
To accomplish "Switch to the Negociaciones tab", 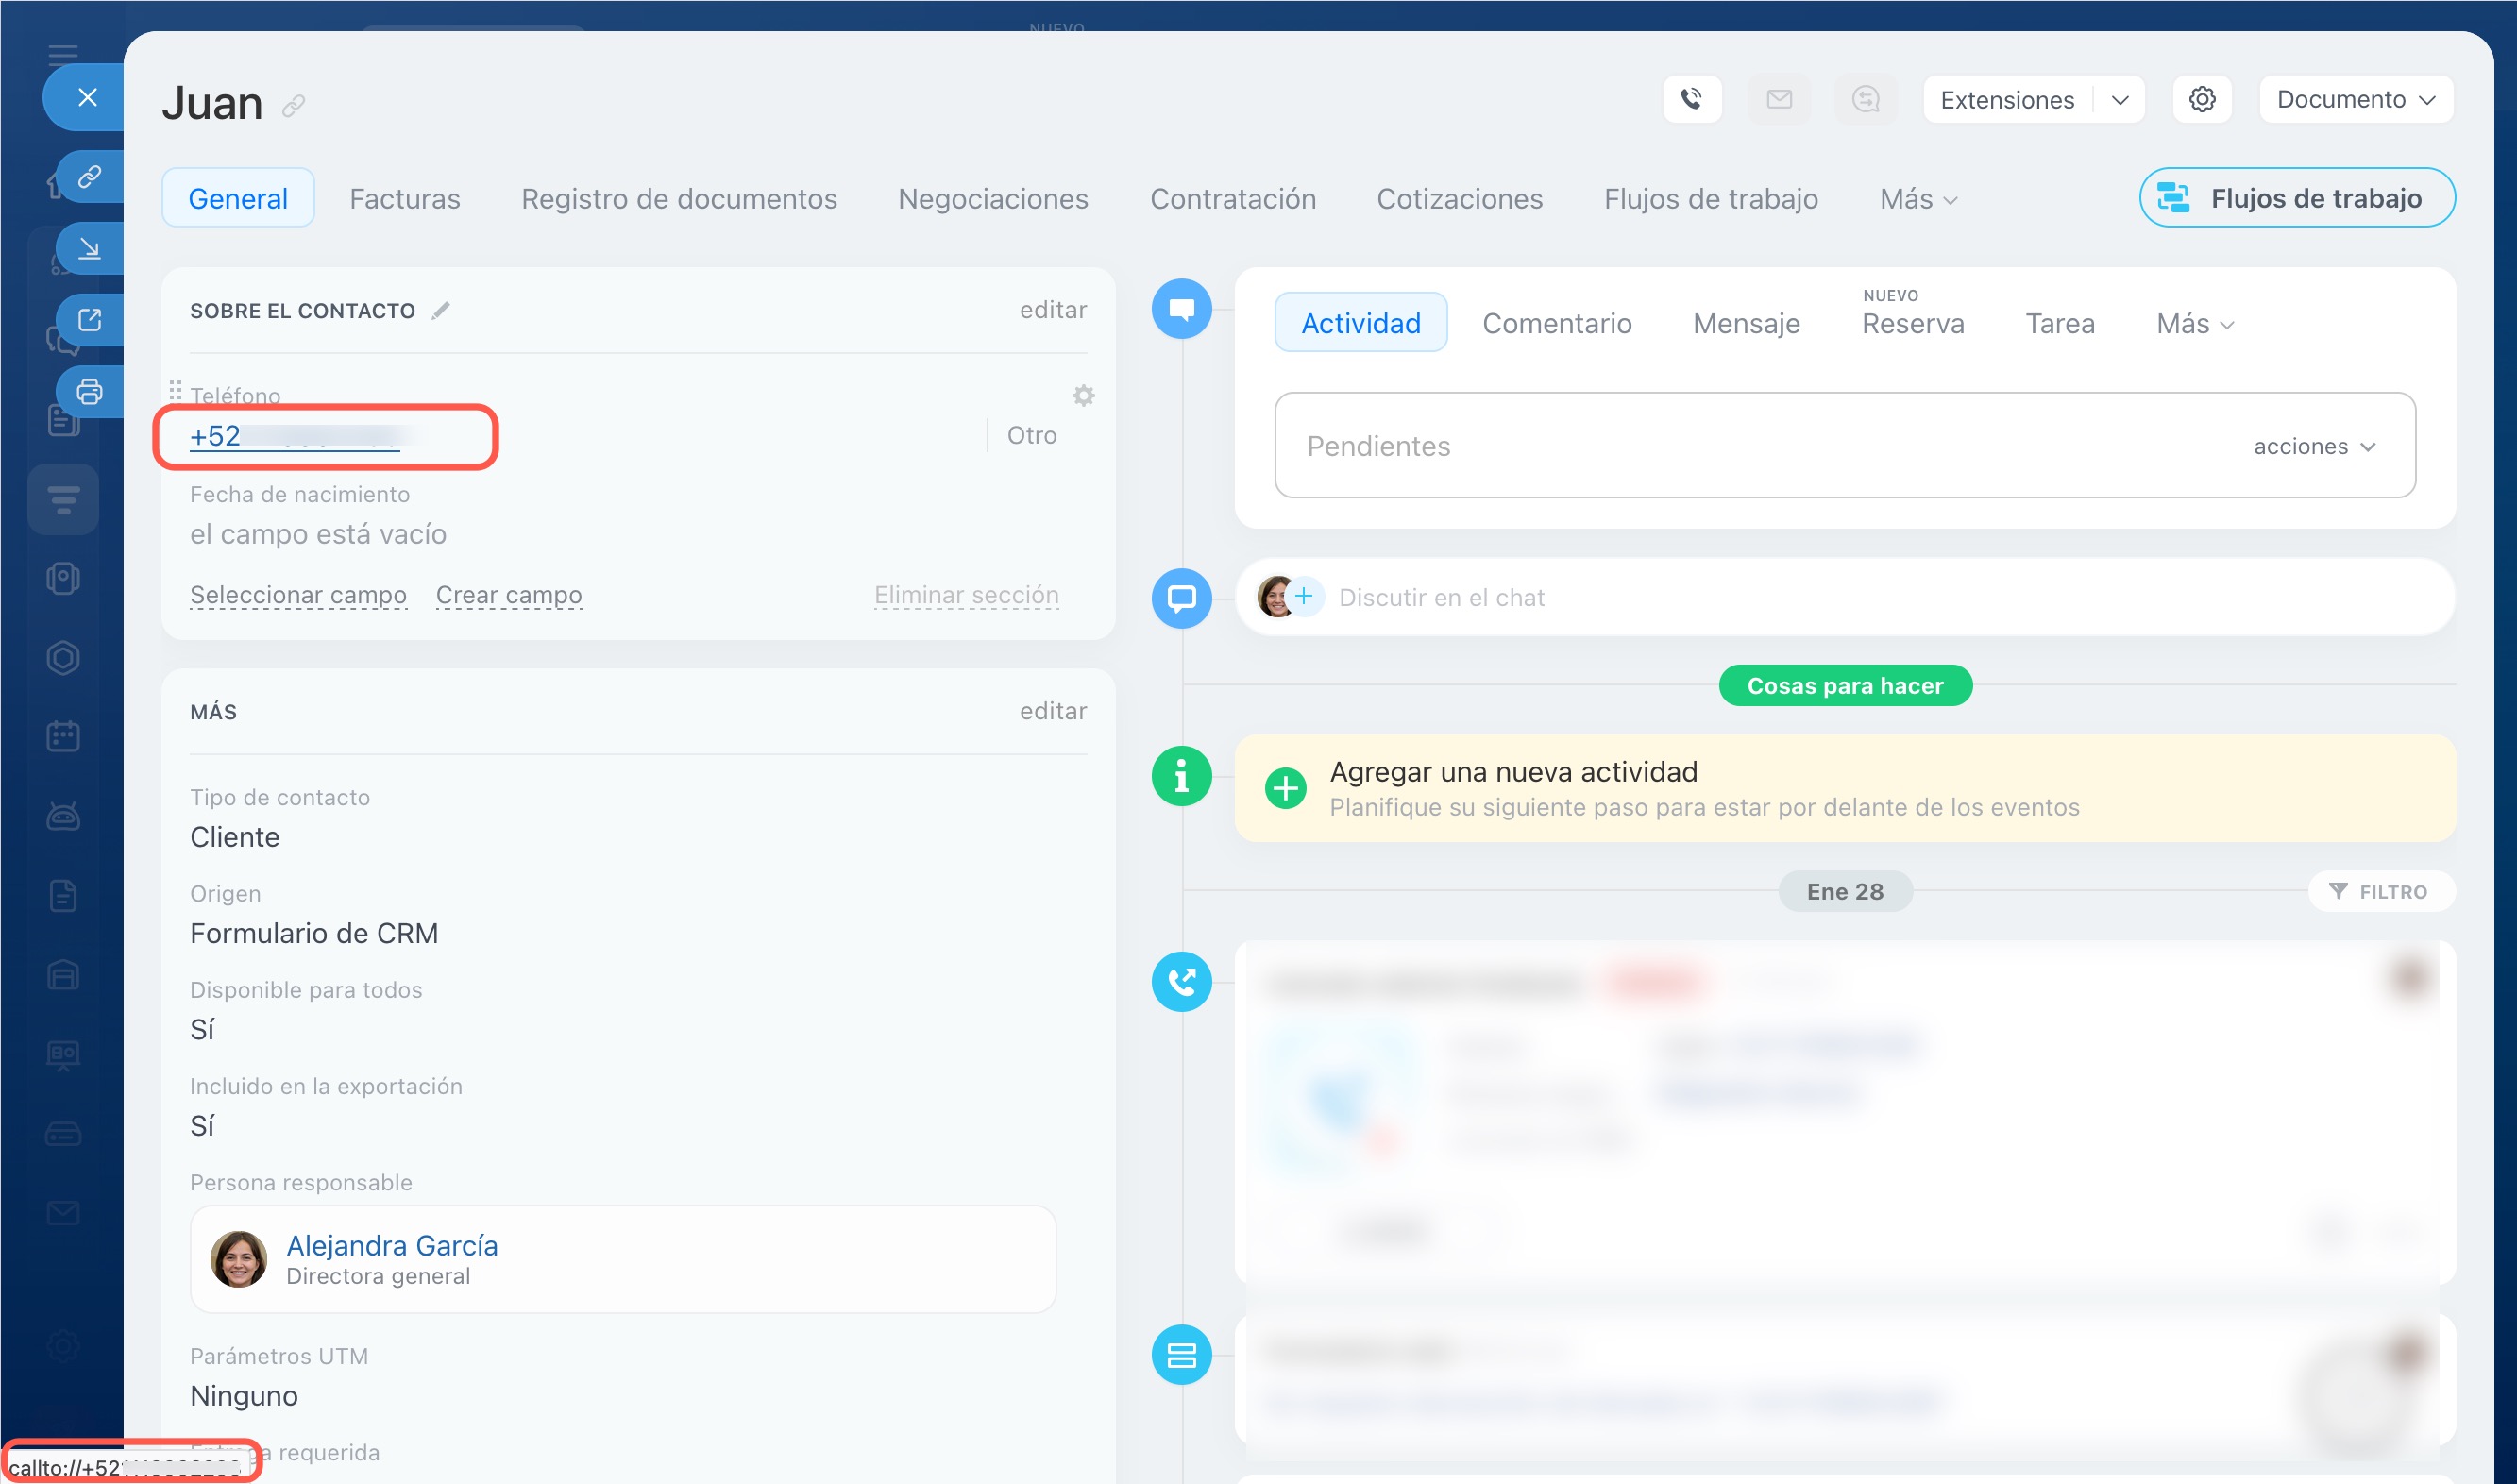I will pyautogui.click(x=992, y=199).
